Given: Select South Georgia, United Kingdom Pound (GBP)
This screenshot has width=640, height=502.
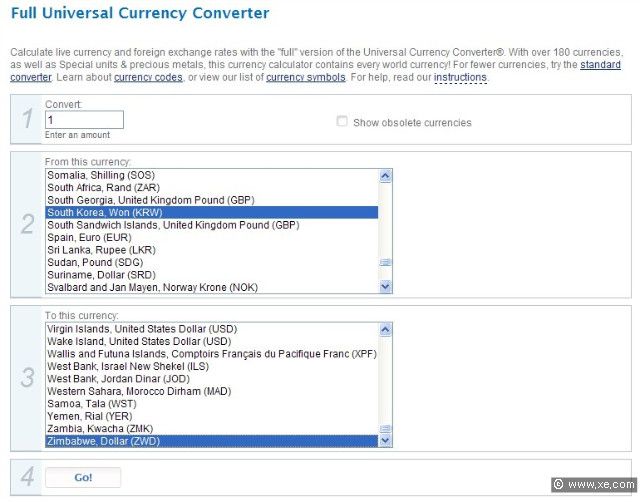Looking at the screenshot, I should click(x=211, y=200).
